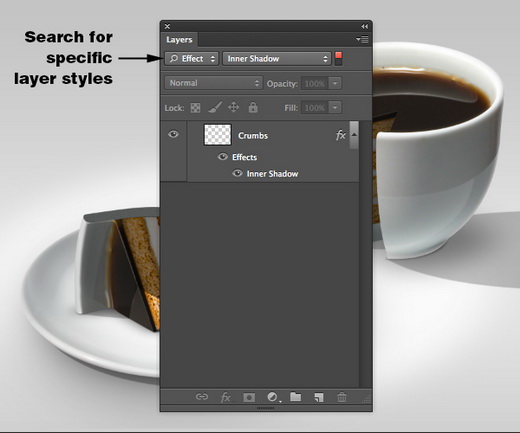Toggle visibility of Effects
This screenshot has height=433, width=520.
pos(222,157)
